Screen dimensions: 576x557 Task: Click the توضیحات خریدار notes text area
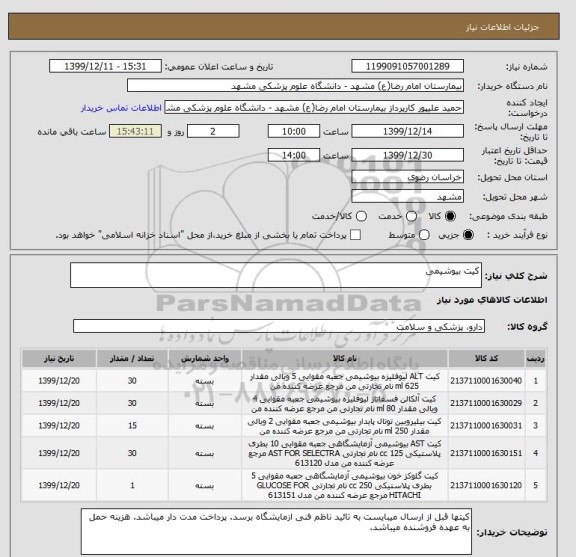tap(276, 532)
